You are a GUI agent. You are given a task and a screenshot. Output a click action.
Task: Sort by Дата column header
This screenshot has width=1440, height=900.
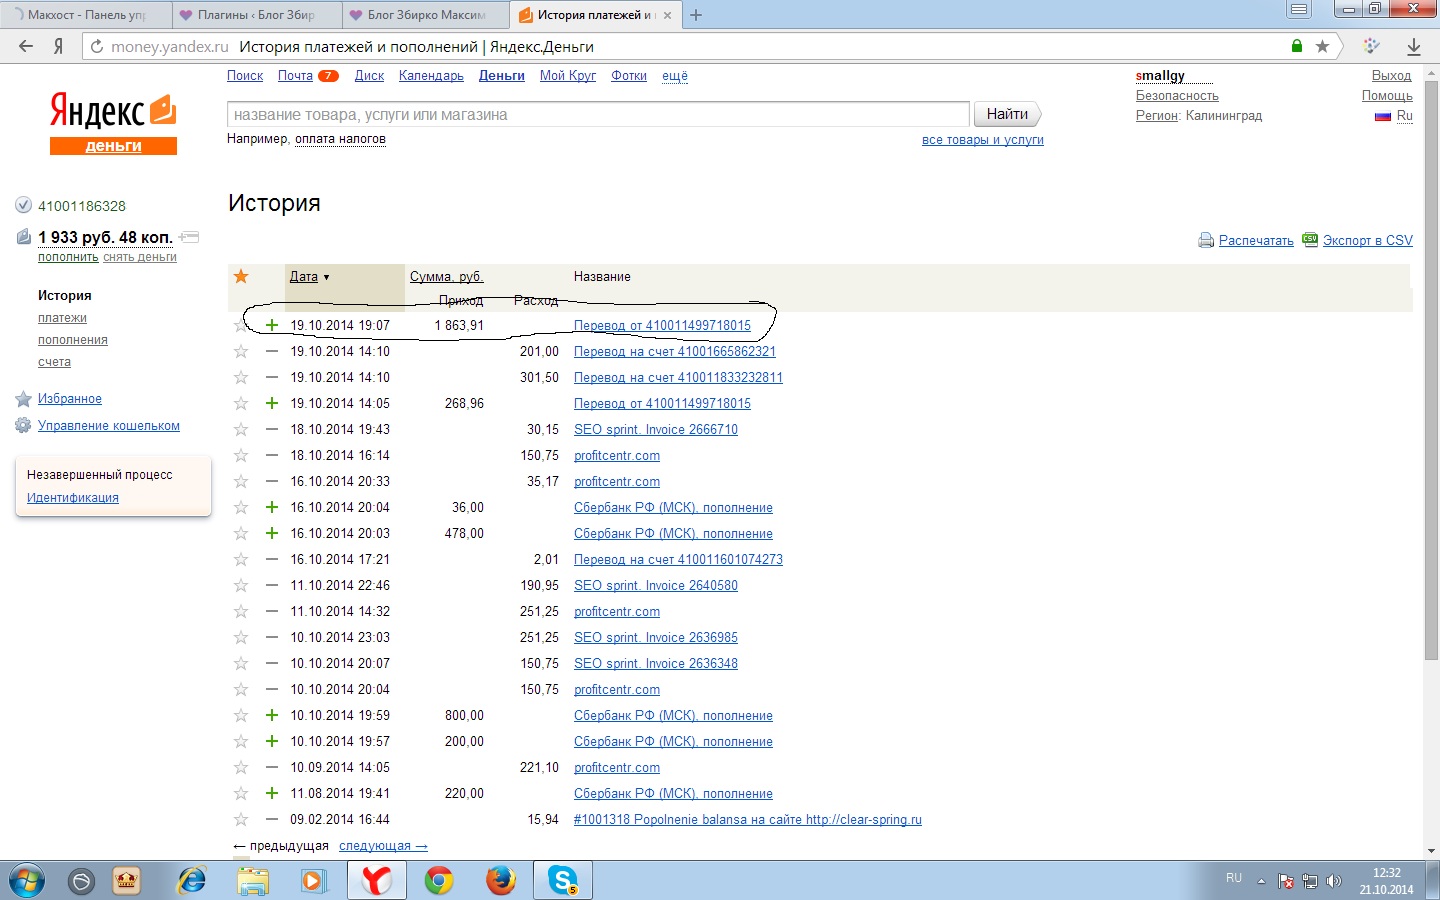tap(304, 277)
